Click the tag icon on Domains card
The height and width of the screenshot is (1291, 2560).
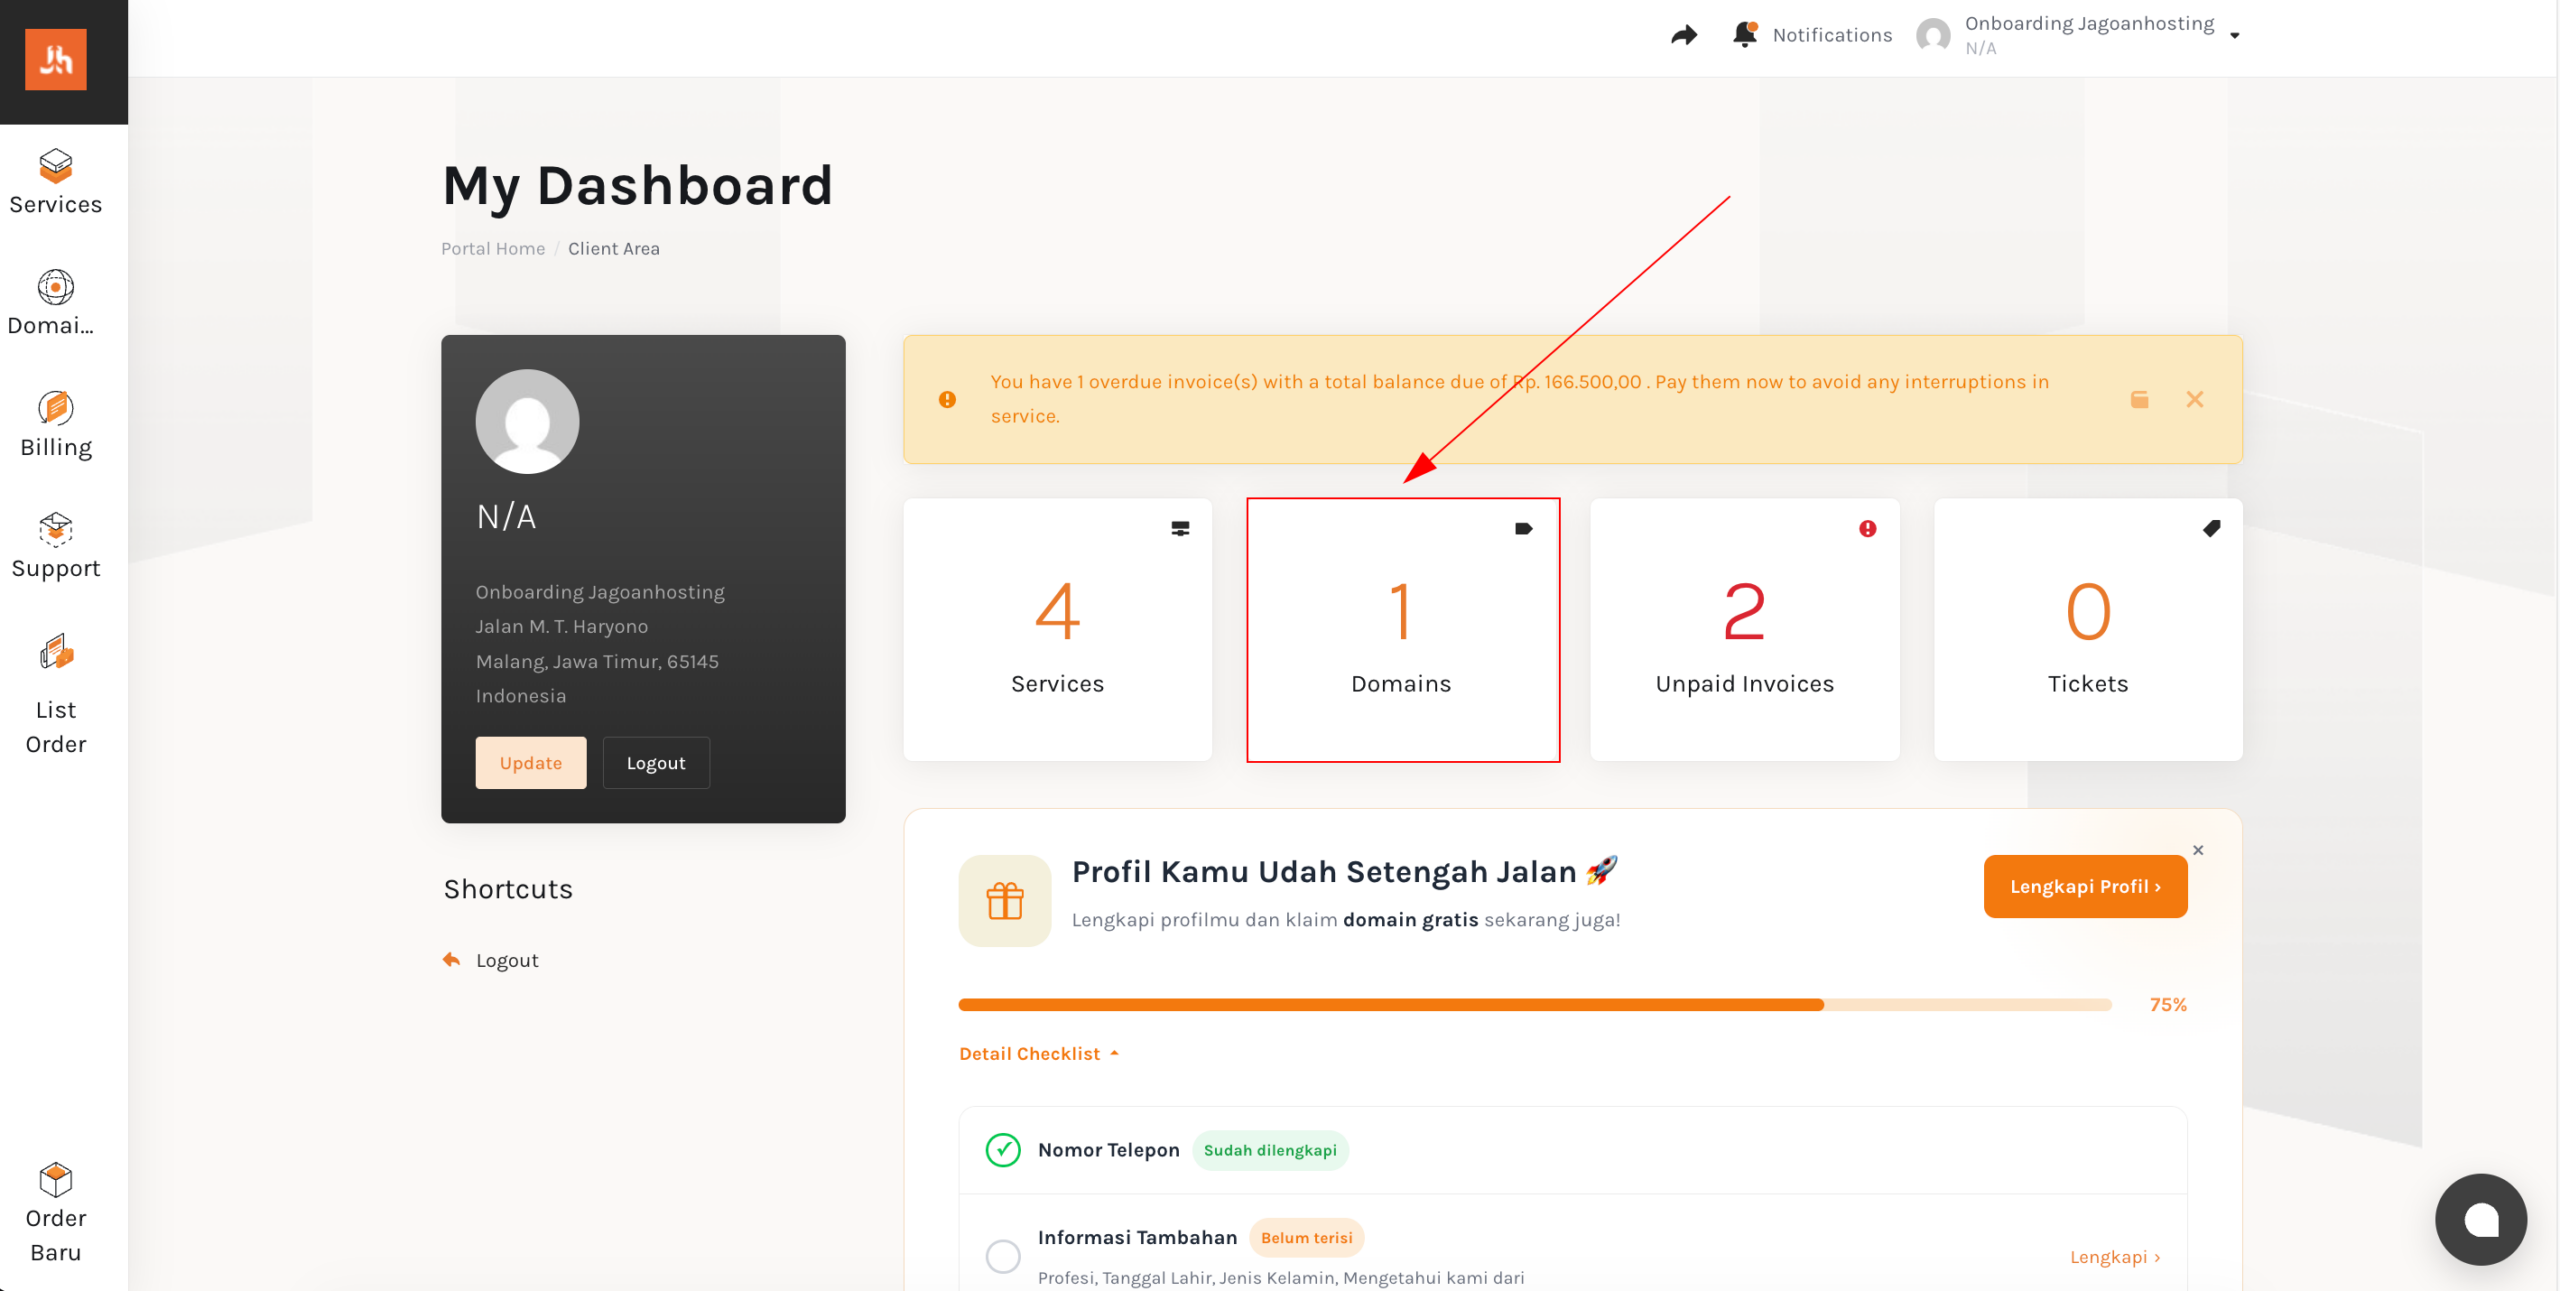tap(1524, 528)
